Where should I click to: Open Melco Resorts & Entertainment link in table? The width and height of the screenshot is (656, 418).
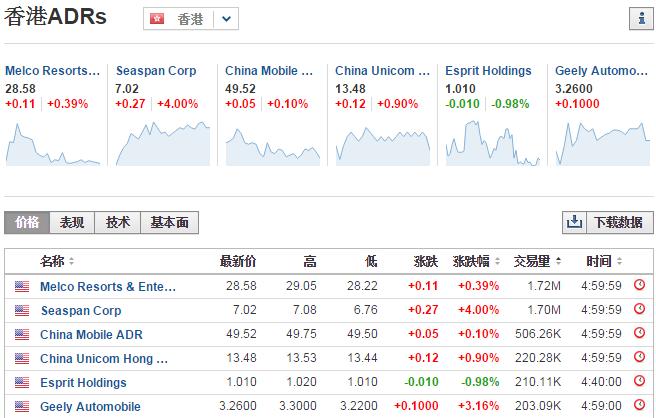point(107,287)
